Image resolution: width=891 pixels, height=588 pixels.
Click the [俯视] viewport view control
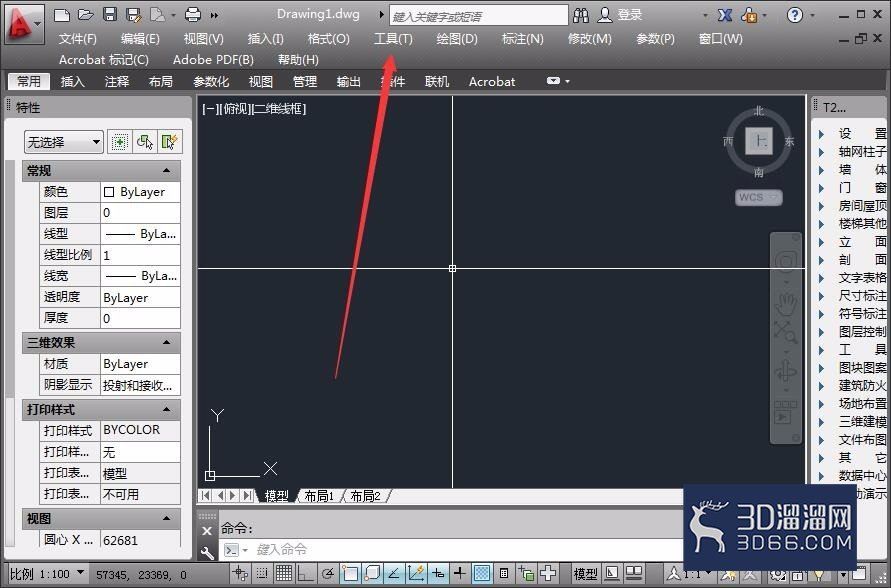tap(235, 109)
